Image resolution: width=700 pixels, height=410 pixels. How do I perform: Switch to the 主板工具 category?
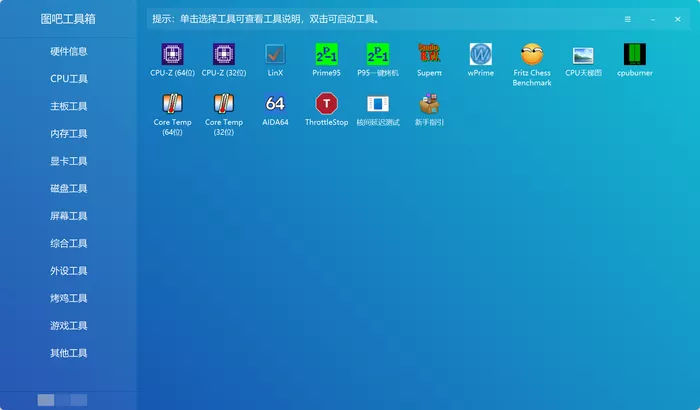pos(68,106)
